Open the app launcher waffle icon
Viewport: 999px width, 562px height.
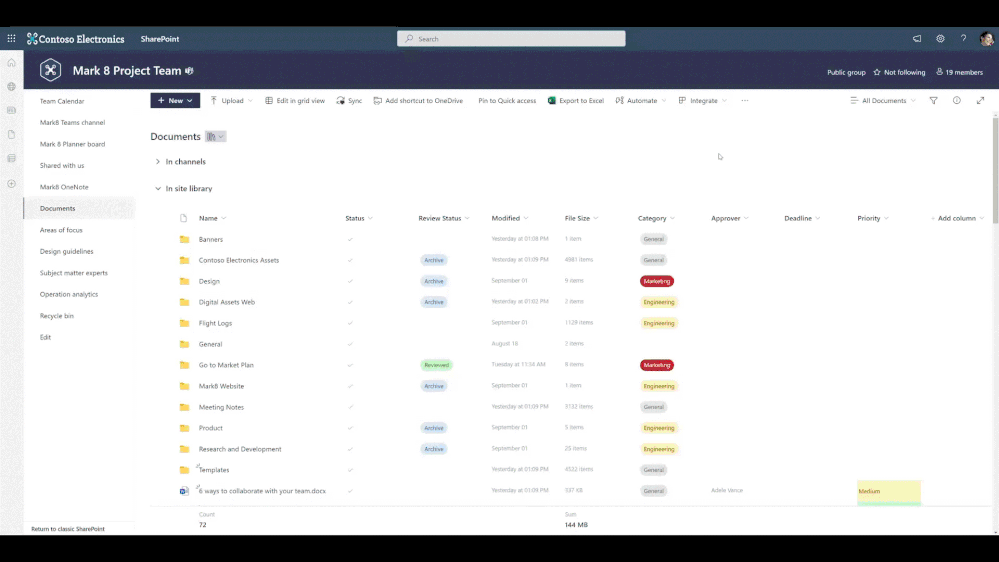pyautogui.click(x=11, y=38)
